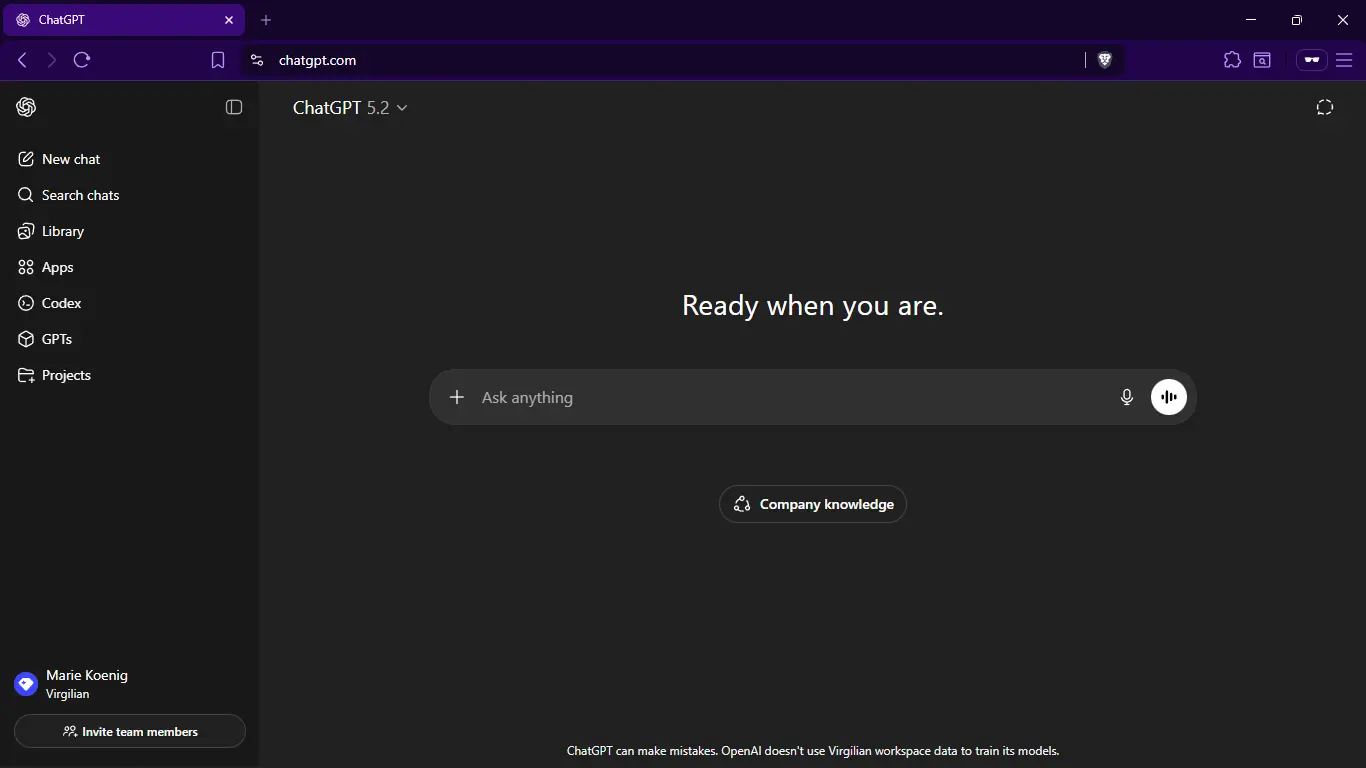Open the Library section
The width and height of the screenshot is (1366, 768).
(x=130, y=231)
